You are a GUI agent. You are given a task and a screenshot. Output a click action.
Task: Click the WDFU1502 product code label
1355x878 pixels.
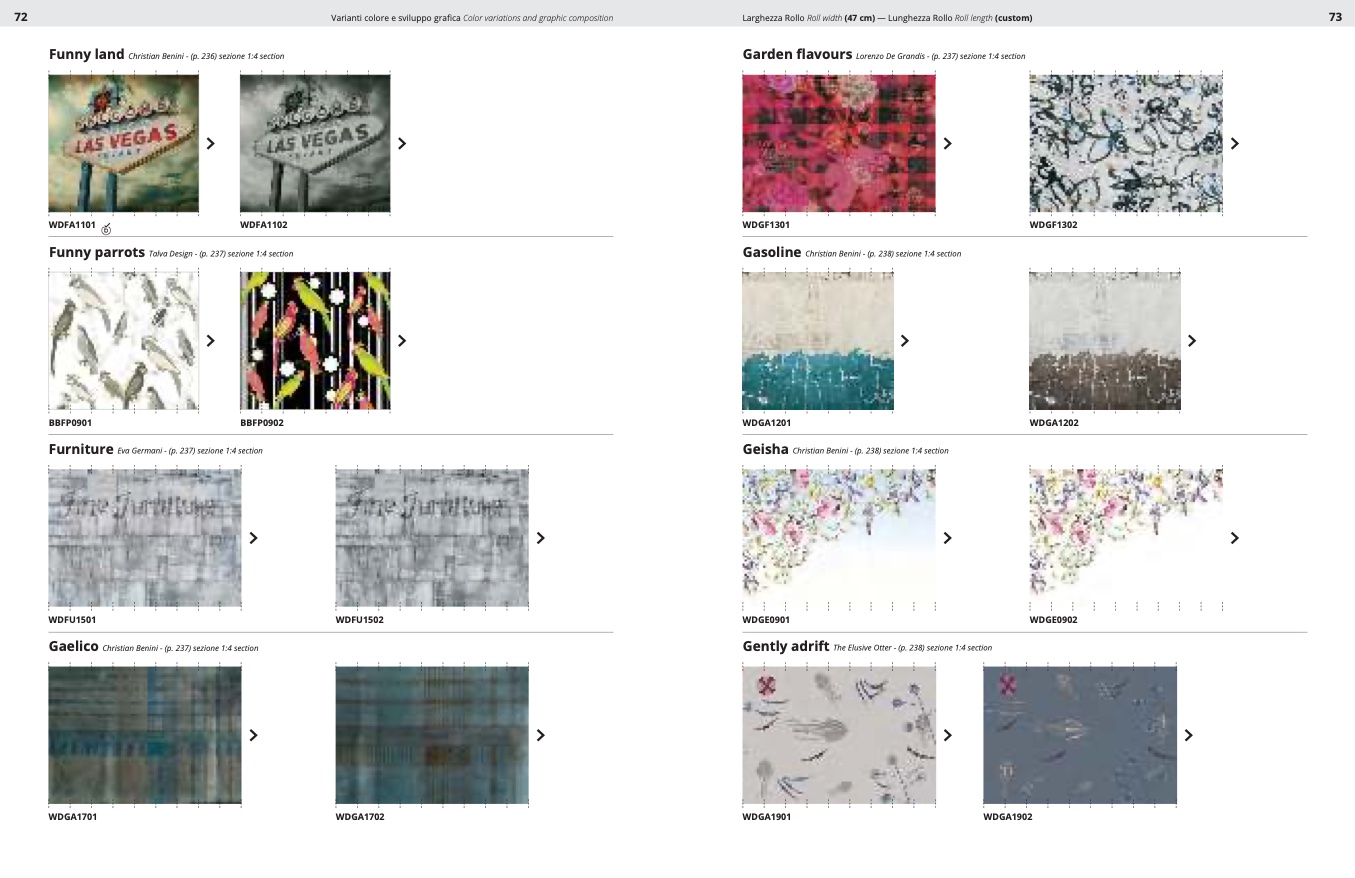(x=359, y=620)
